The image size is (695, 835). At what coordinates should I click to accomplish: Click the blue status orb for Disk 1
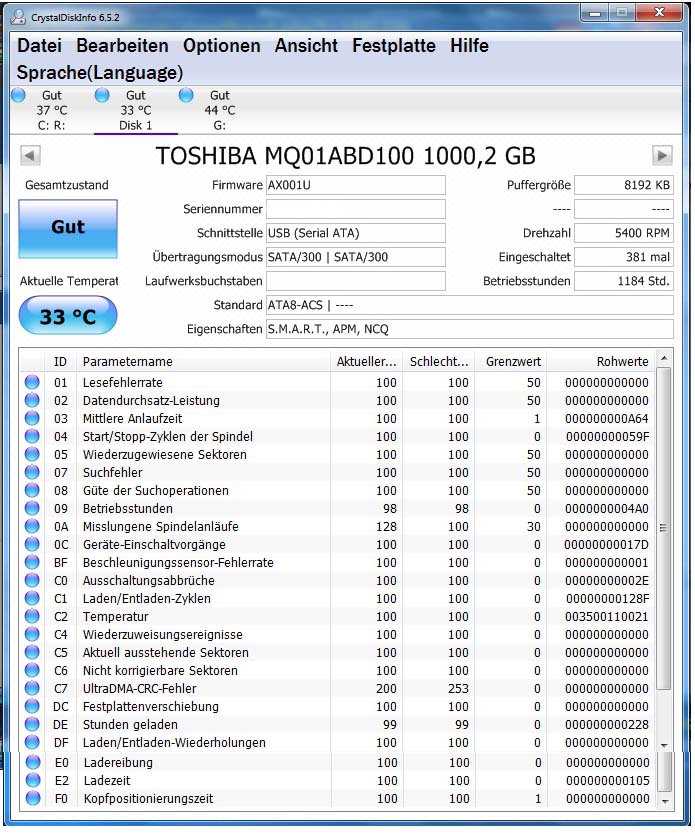click(x=102, y=95)
